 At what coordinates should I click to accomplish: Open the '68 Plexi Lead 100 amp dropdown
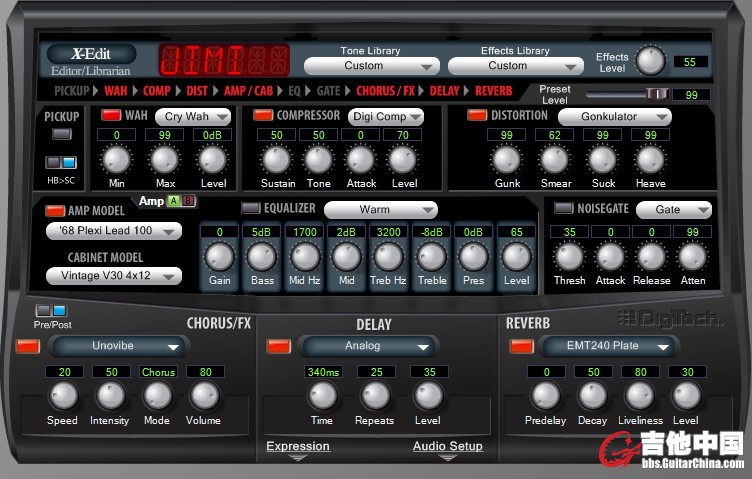coord(114,231)
